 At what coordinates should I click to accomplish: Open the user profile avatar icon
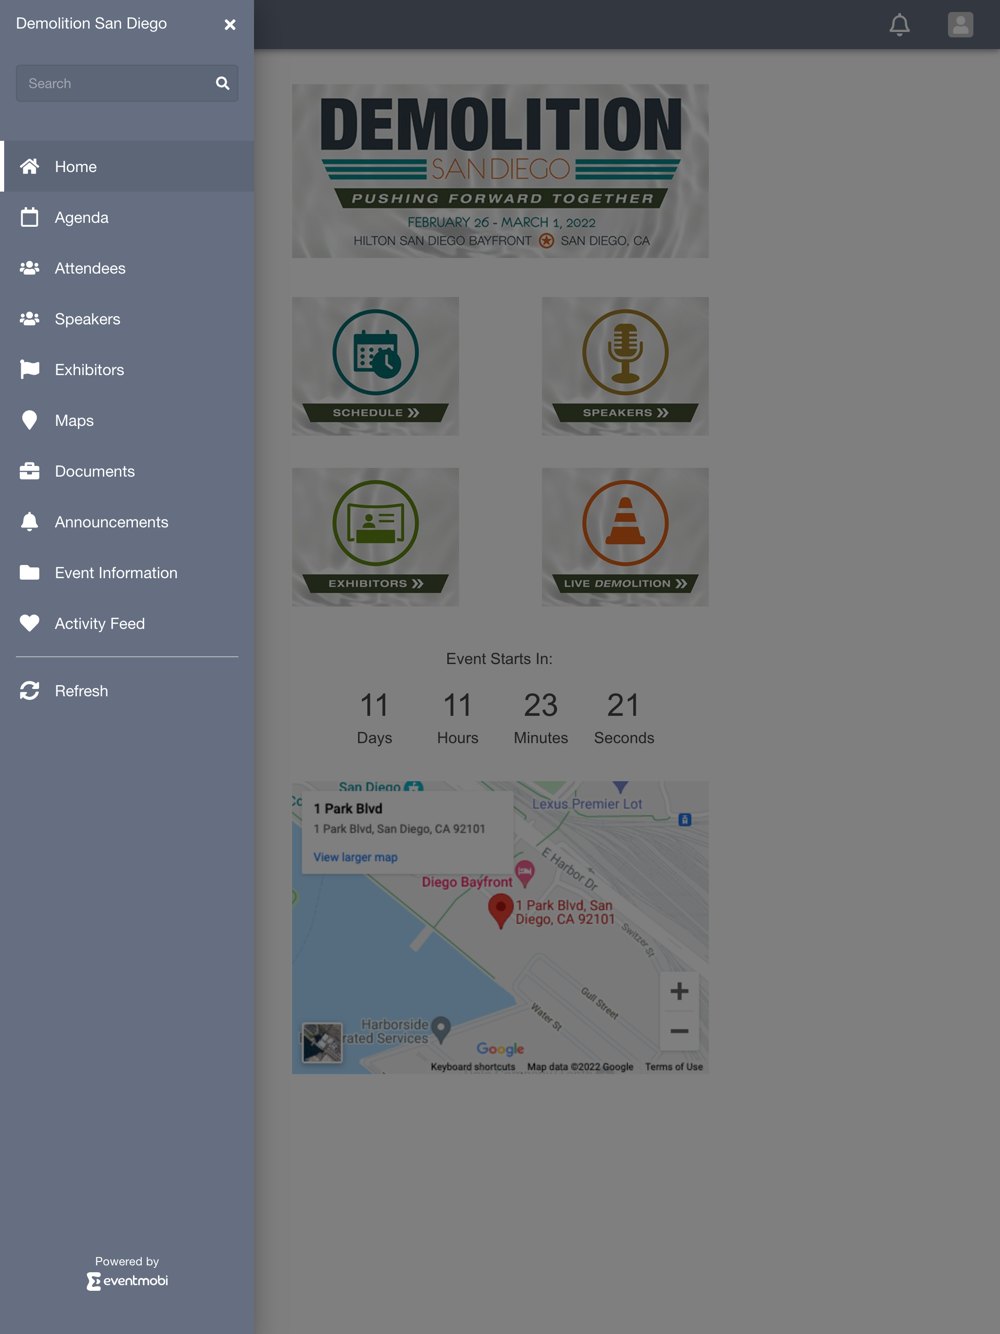tap(960, 24)
